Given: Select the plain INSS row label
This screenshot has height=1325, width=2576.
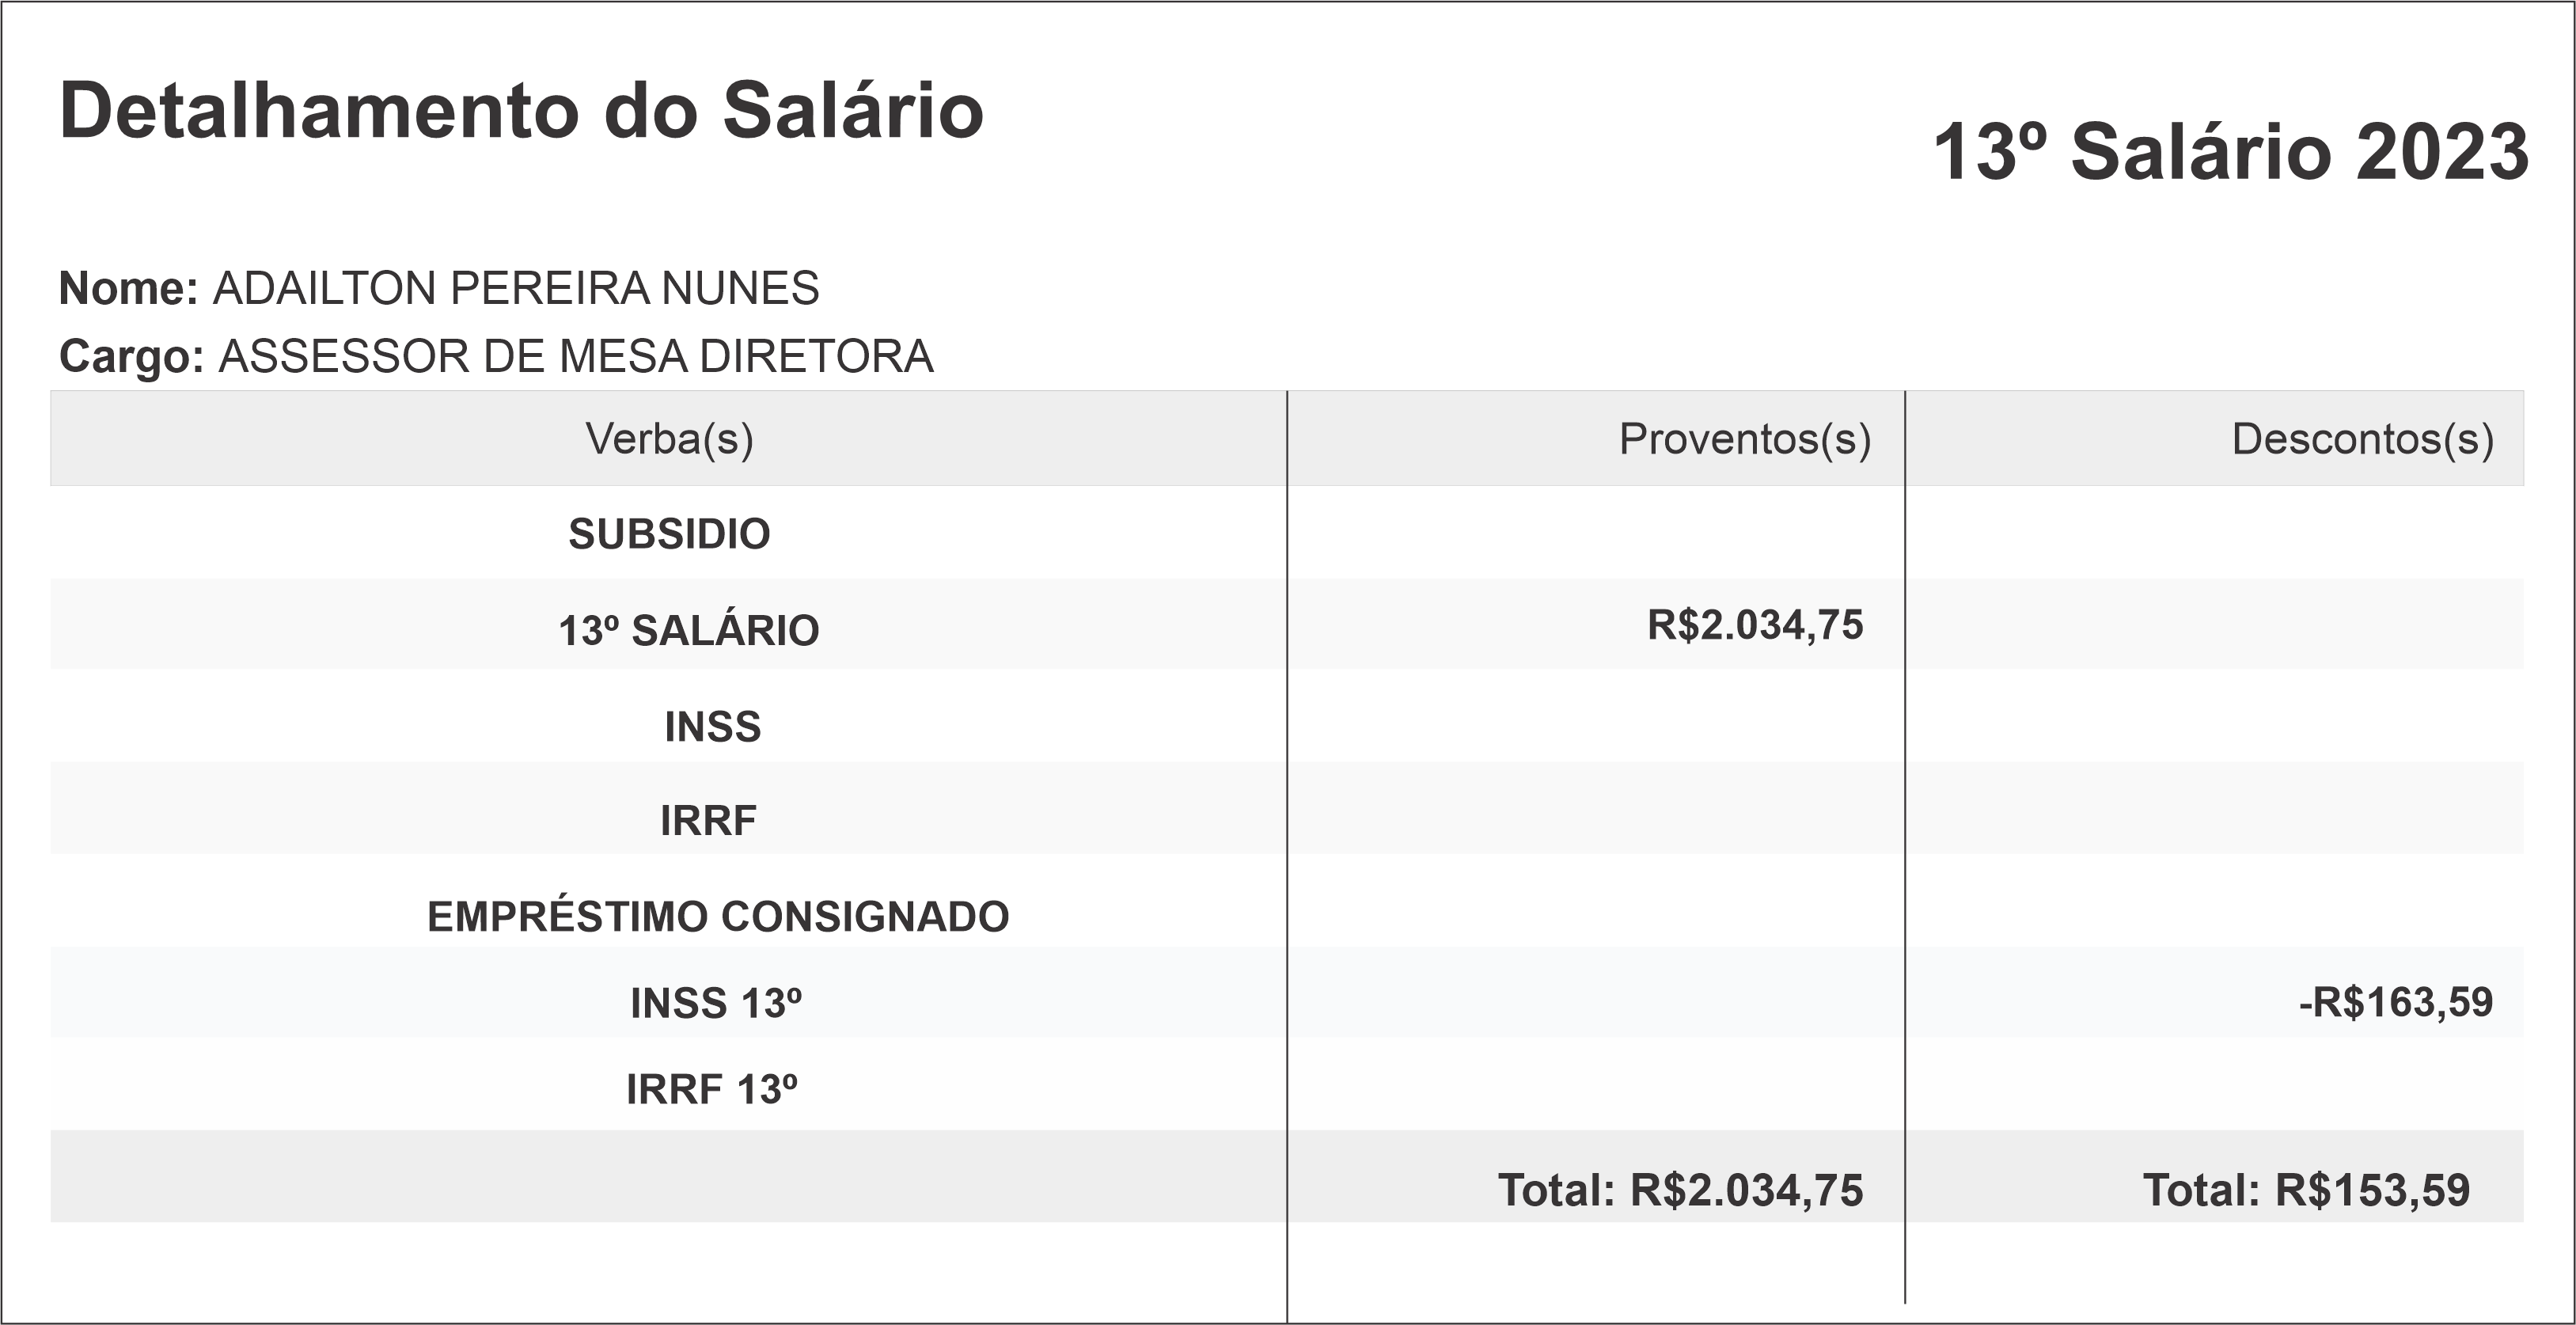Looking at the screenshot, I should (712, 727).
